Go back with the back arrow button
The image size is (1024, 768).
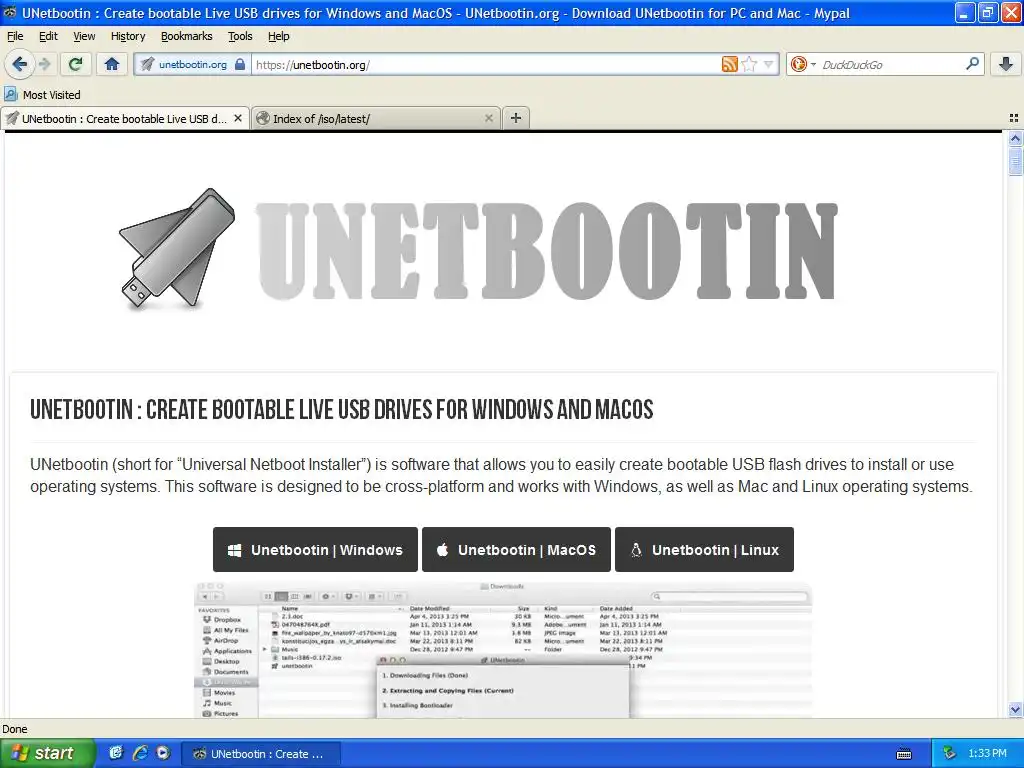tap(20, 64)
